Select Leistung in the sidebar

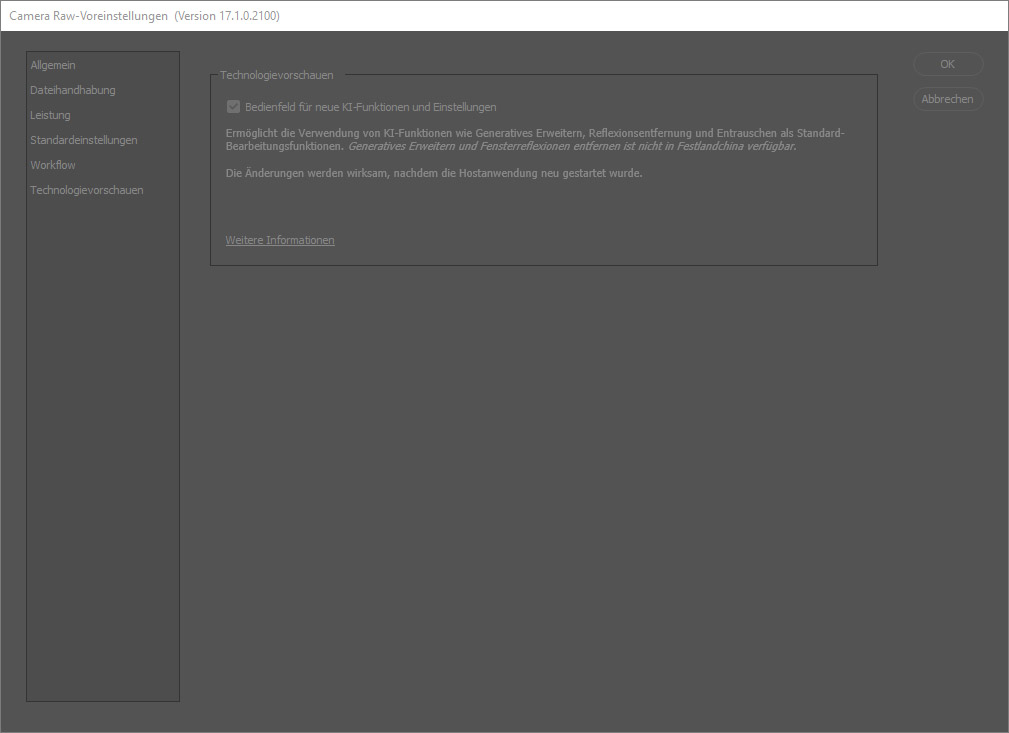(x=50, y=115)
